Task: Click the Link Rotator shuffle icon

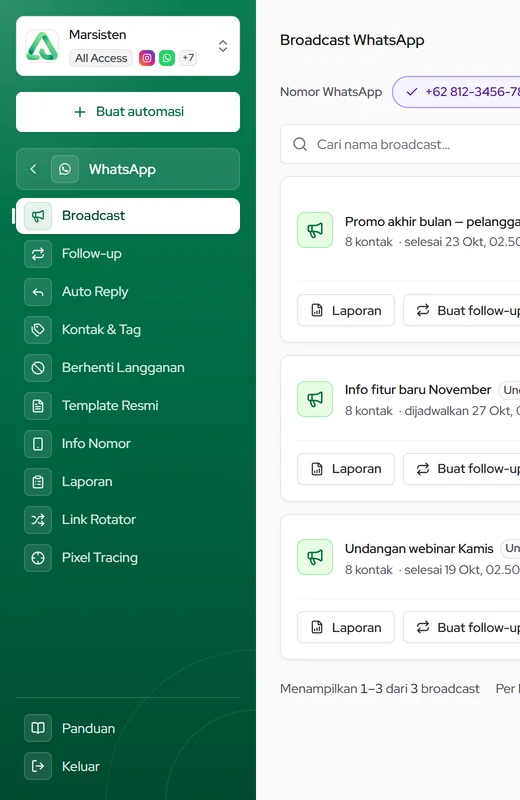Action: tap(38, 520)
